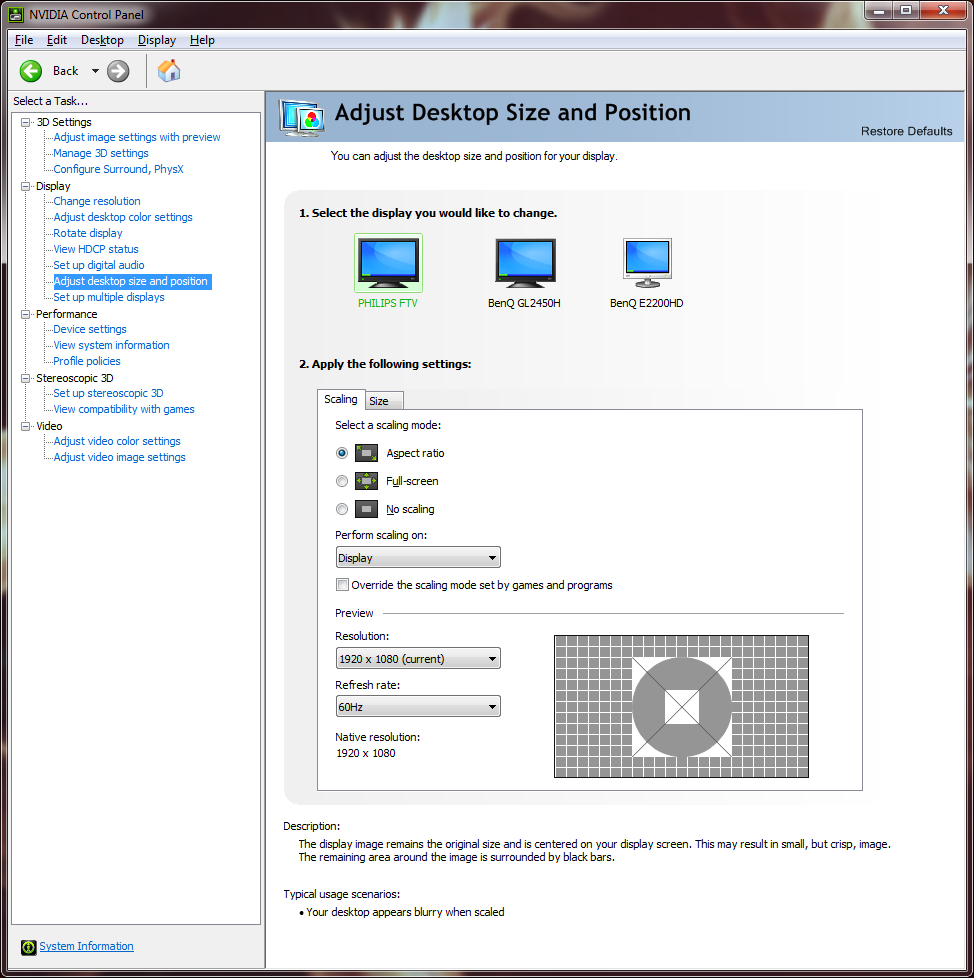Open Adjust desktop color settings
Viewport: 974px width, 978px height.
click(x=123, y=217)
